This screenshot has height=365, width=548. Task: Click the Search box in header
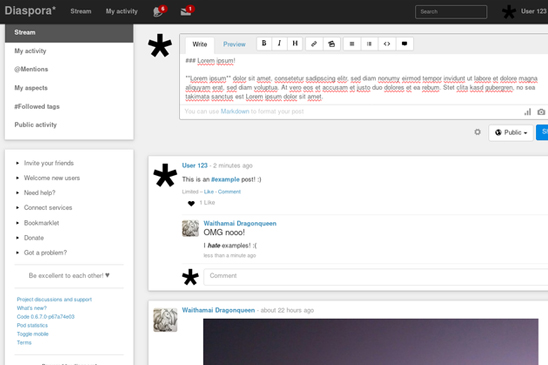[x=451, y=12]
